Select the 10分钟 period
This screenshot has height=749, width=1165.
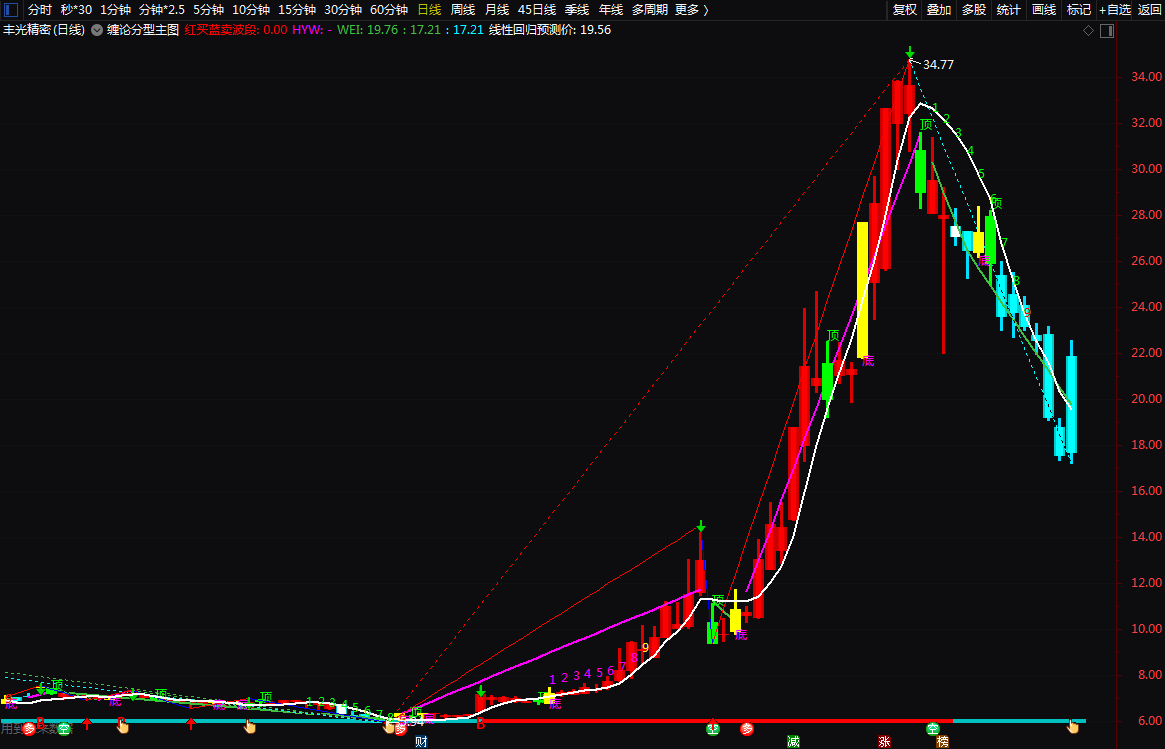click(x=250, y=10)
